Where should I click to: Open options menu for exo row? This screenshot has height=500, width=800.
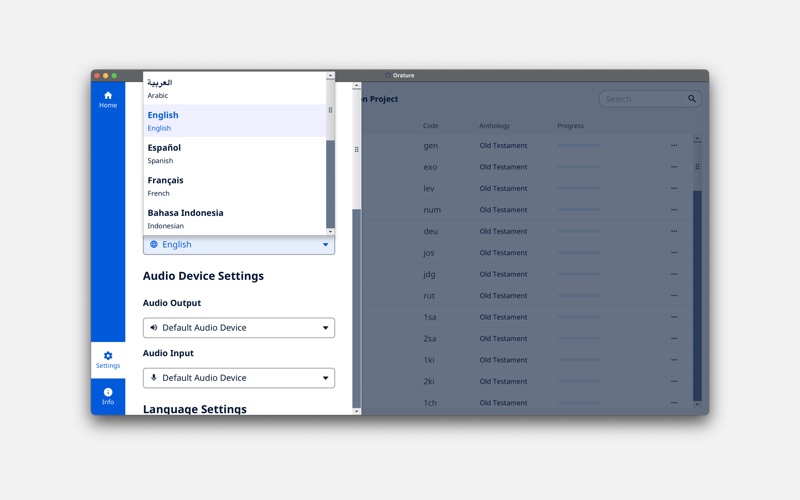coord(674,167)
